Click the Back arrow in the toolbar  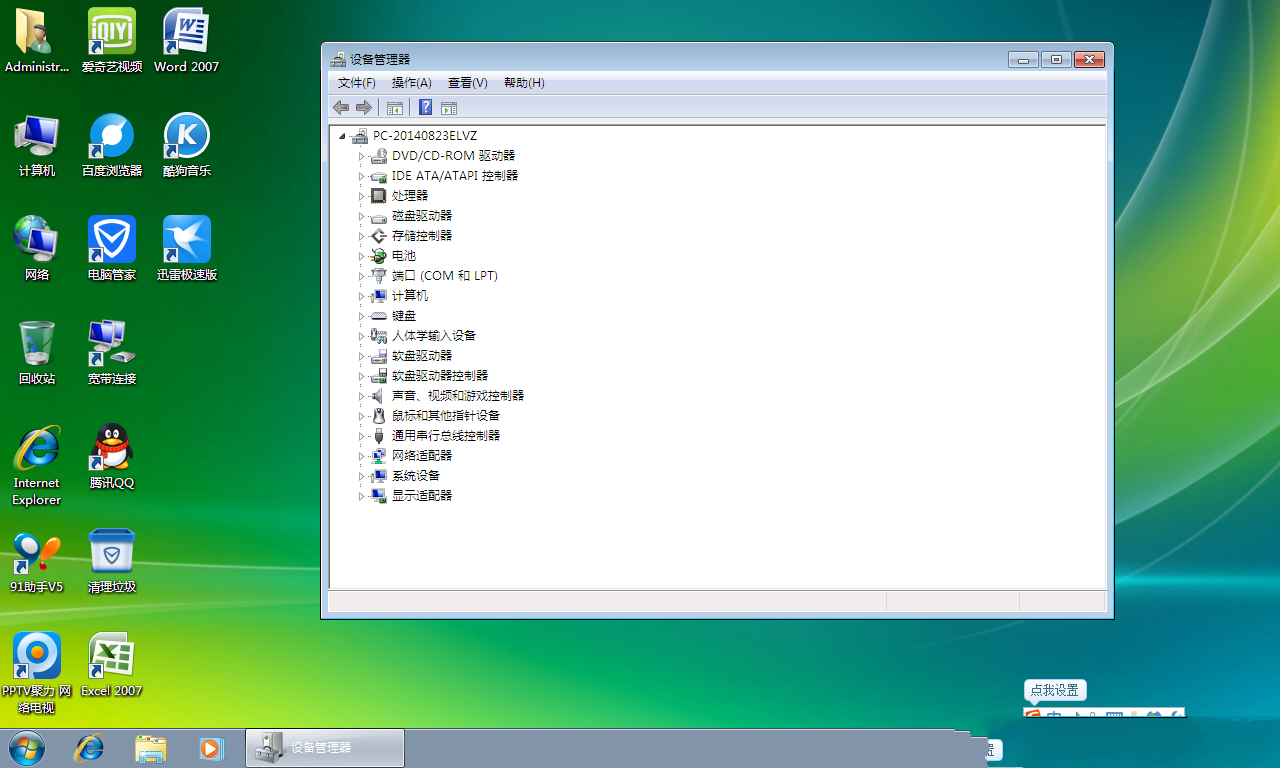pyautogui.click(x=341, y=108)
